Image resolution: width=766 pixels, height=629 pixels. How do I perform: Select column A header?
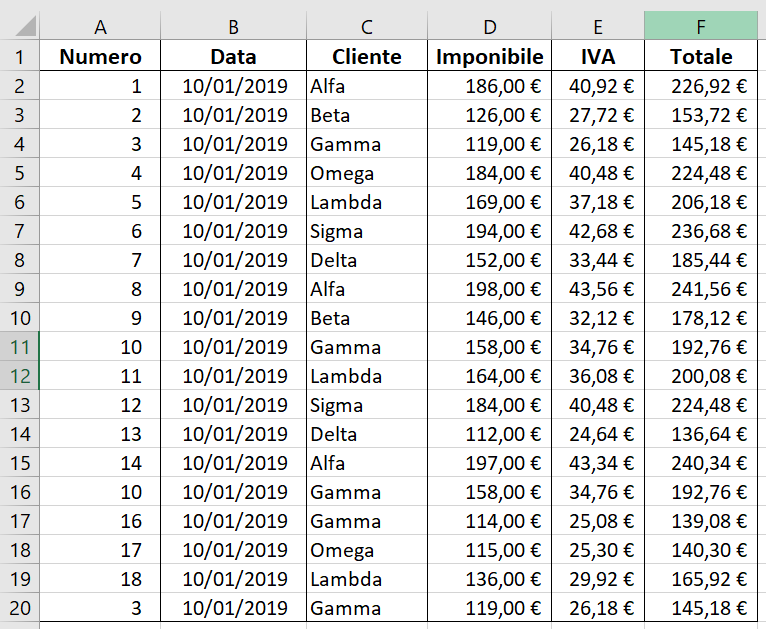pyautogui.click(x=100, y=26)
